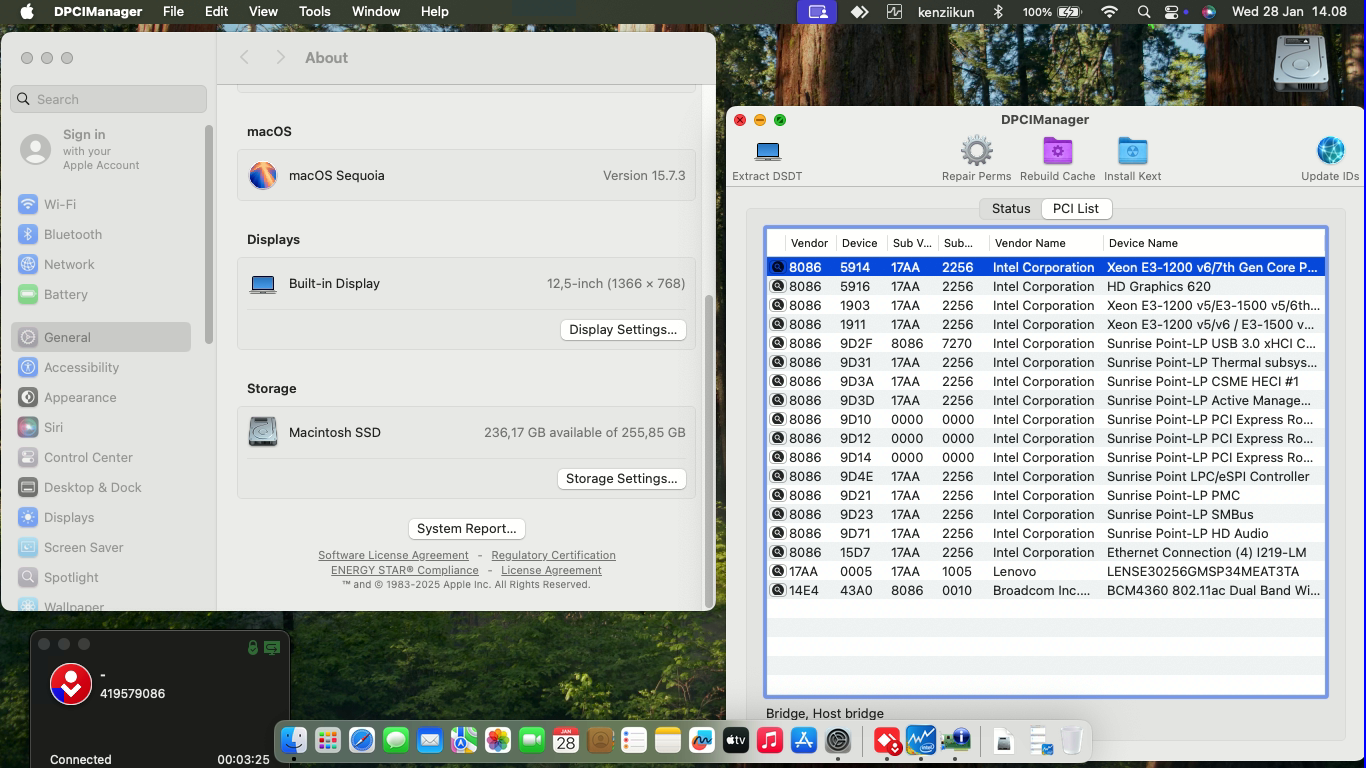
Task: Click the Extract DSDT toolbar icon
Action: coord(768,151)
